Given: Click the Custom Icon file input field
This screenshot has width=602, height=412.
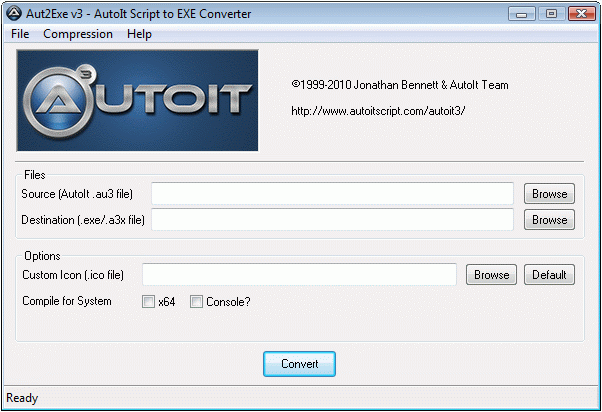Looking at the screenshot, I should pos(299,274).
